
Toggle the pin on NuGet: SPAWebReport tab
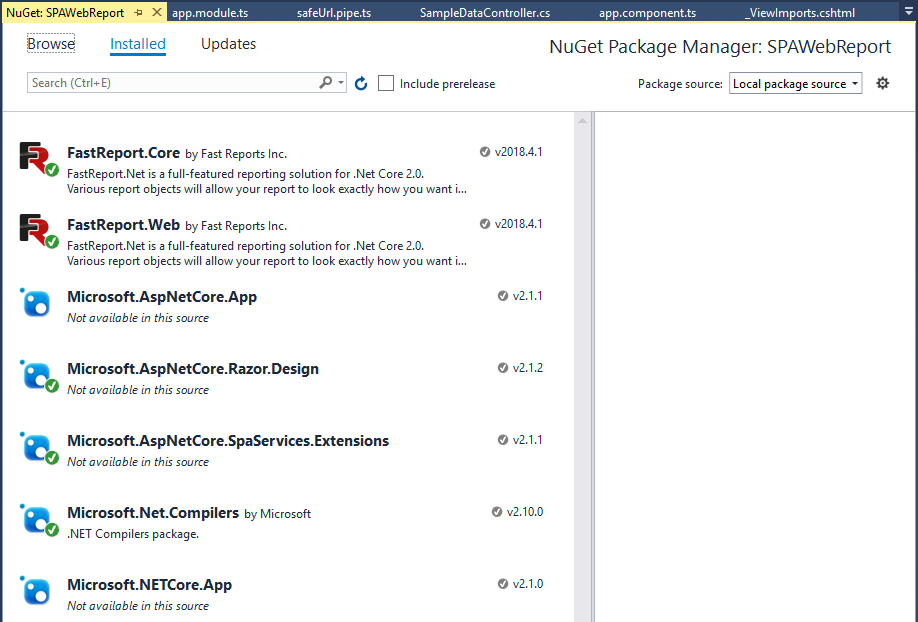[138, 11]
